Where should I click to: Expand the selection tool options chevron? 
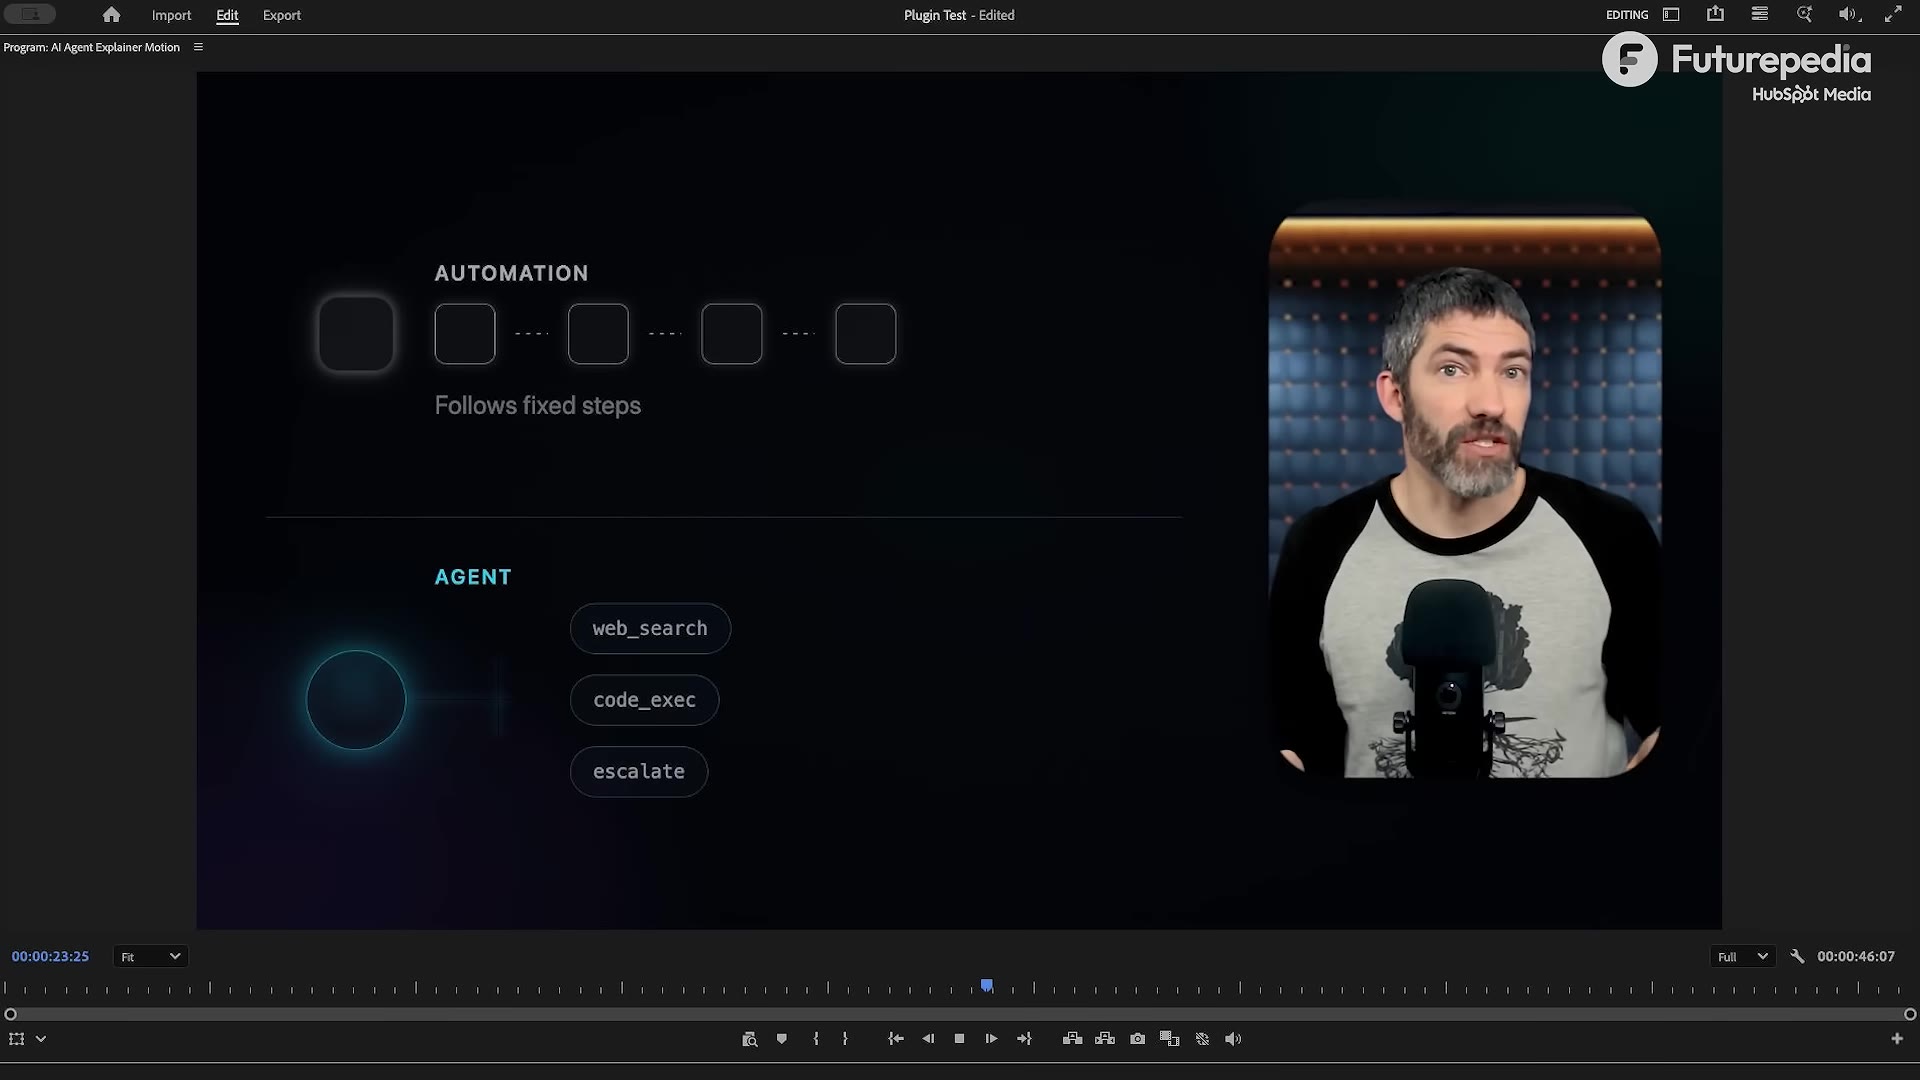[41, 1039]
